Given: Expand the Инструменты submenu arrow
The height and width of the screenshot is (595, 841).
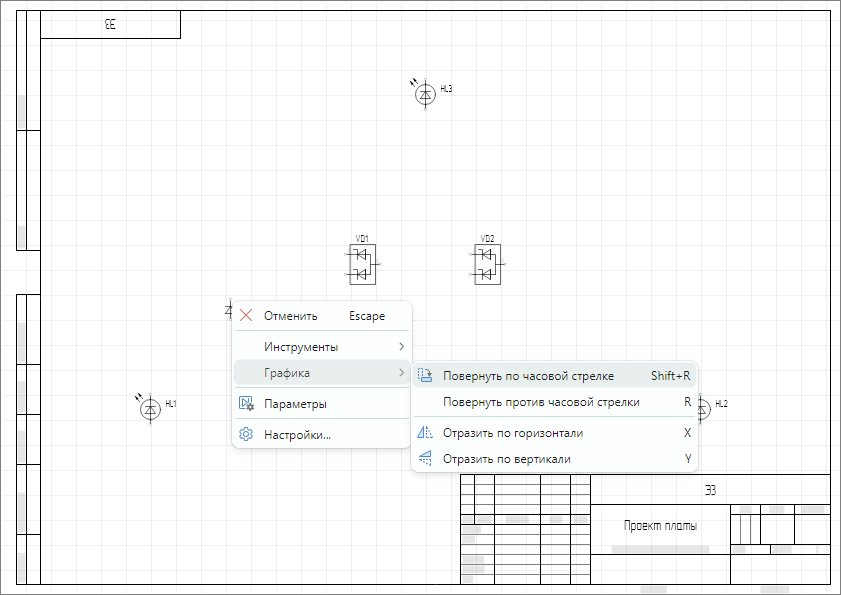Looking at the screenshot, I should point(401,347).
